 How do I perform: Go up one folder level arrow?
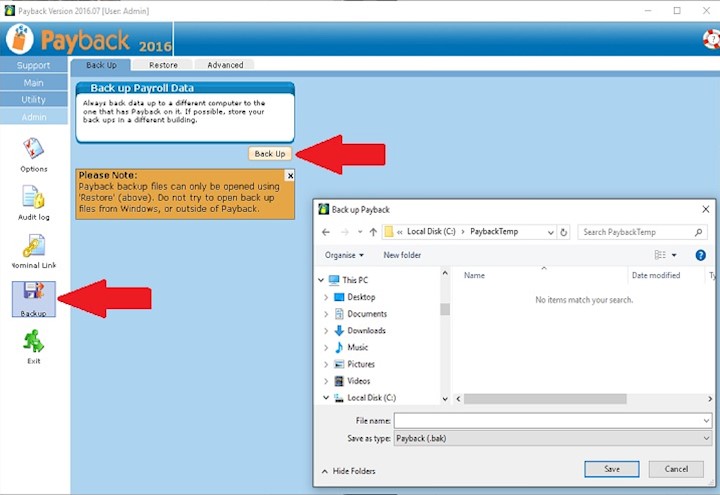[x=373, y=232]
